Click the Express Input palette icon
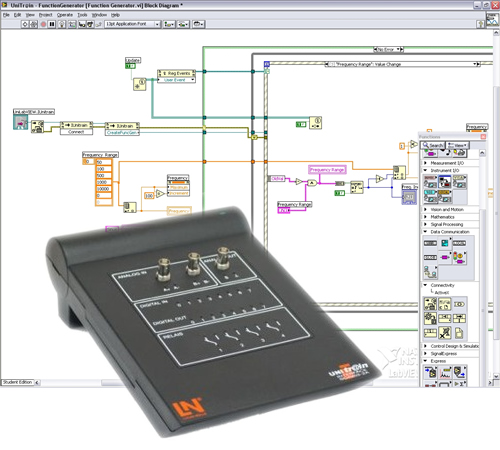 pos(430,372)
